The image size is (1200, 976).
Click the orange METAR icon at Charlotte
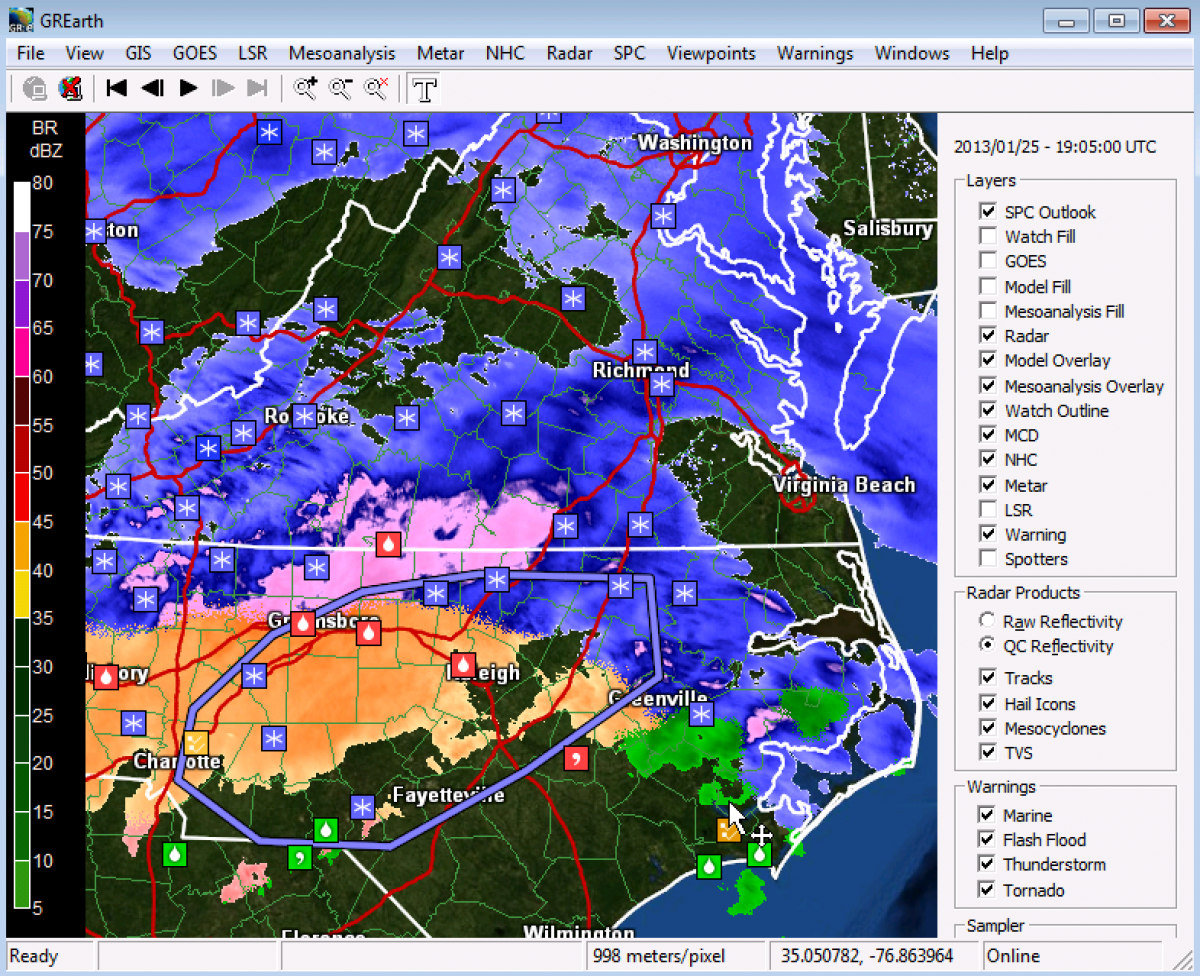pos(196,742)
